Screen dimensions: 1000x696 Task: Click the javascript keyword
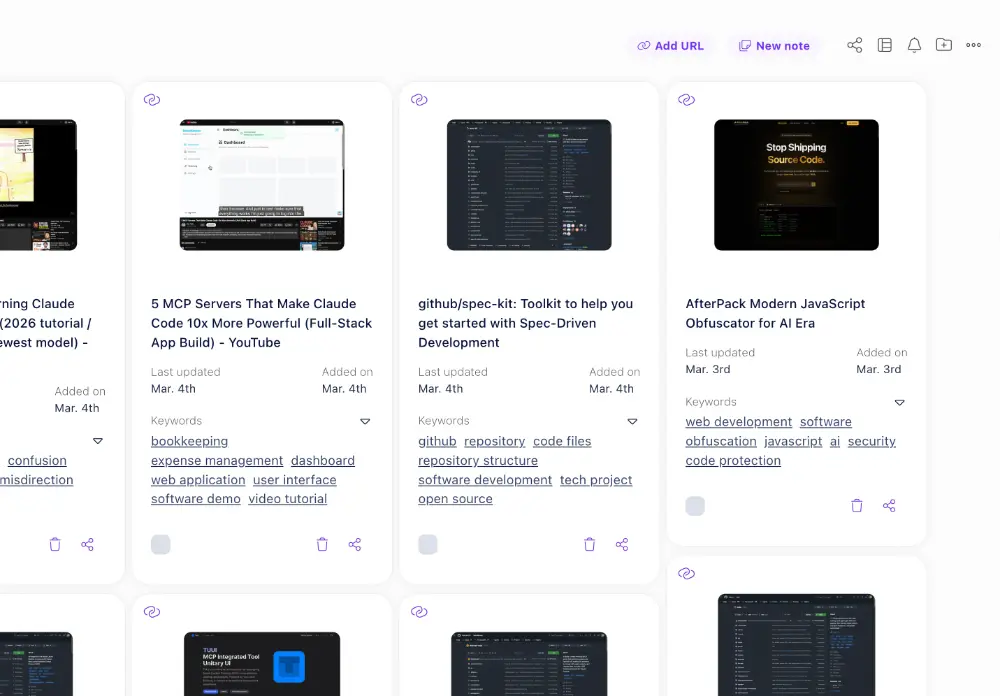coord(793,441)
